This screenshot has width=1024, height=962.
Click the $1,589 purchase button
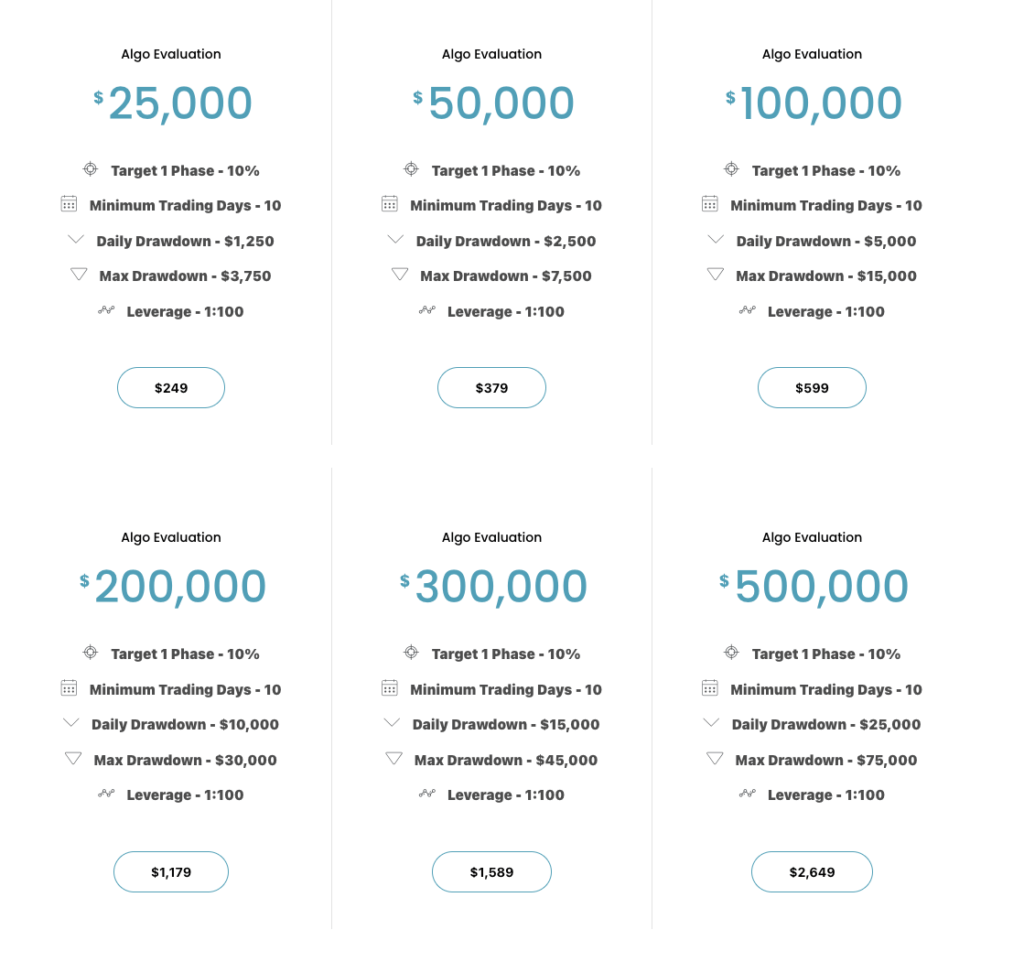pos(491,871)
